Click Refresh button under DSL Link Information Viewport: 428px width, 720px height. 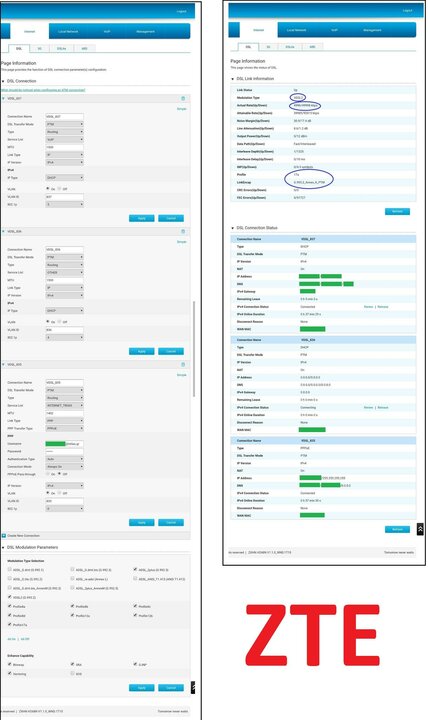coord(397,211)
